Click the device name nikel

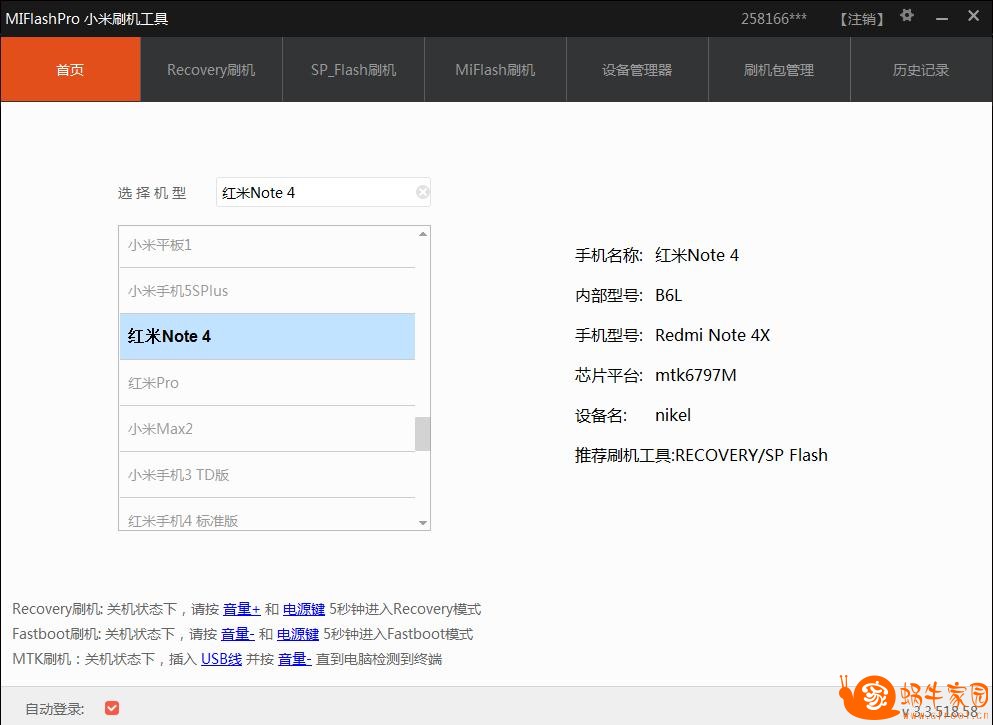coord(673,415)
